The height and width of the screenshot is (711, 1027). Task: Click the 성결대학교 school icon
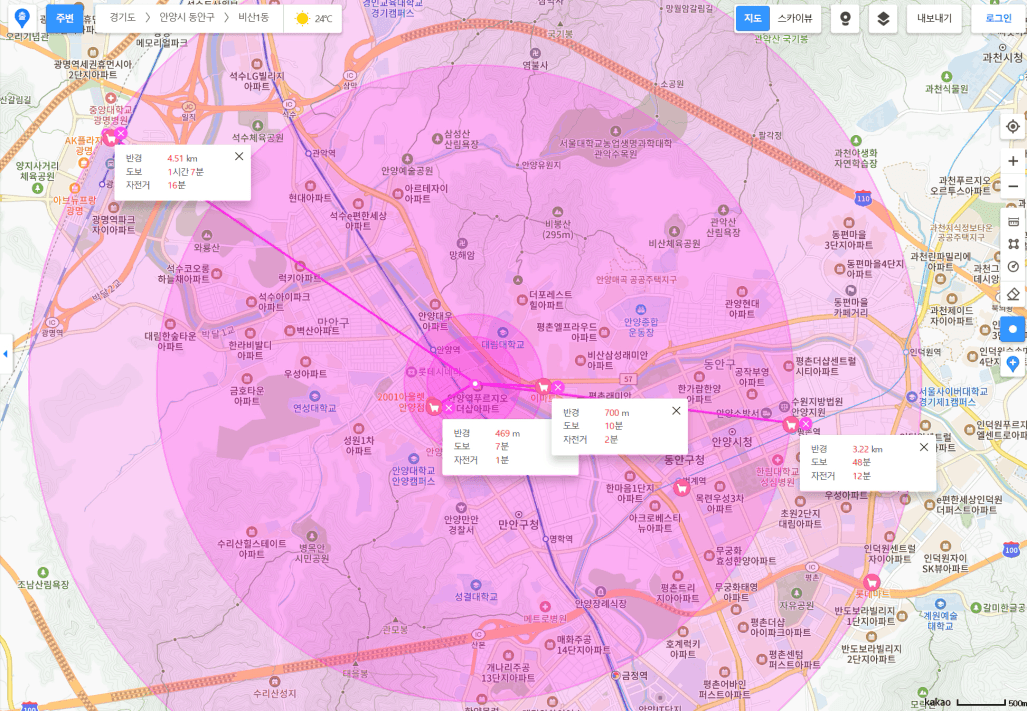(x=476, y=585)
